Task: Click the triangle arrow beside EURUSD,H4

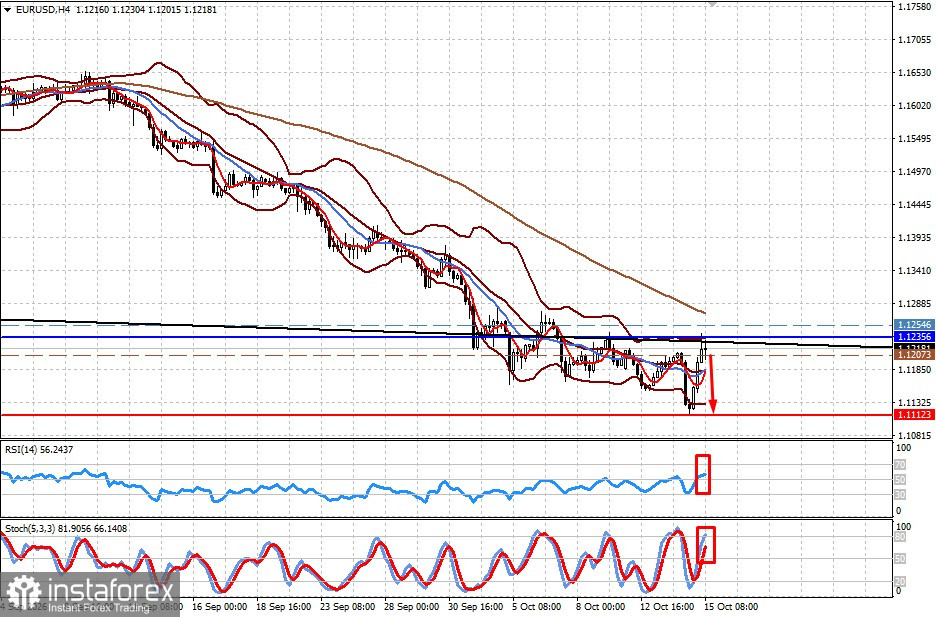Action: (x=7, y=10)
